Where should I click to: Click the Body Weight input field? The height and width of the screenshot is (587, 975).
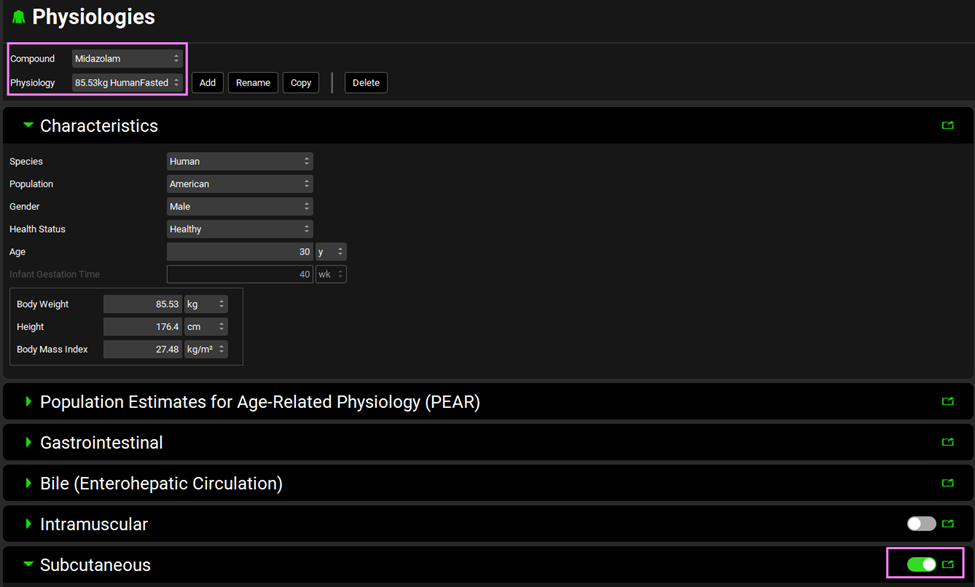[141, 304]
